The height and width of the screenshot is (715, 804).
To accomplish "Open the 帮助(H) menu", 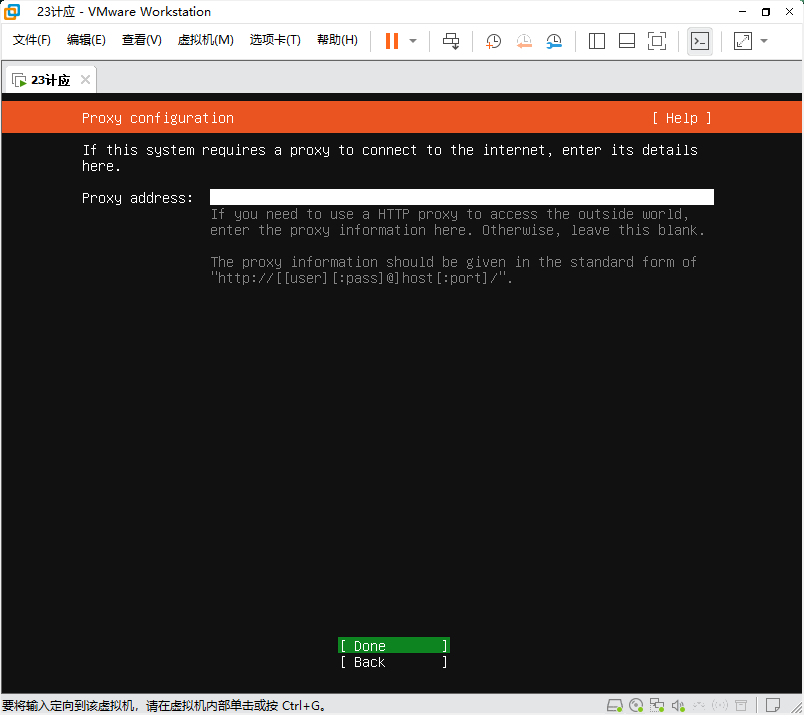I will coord(337,40).
